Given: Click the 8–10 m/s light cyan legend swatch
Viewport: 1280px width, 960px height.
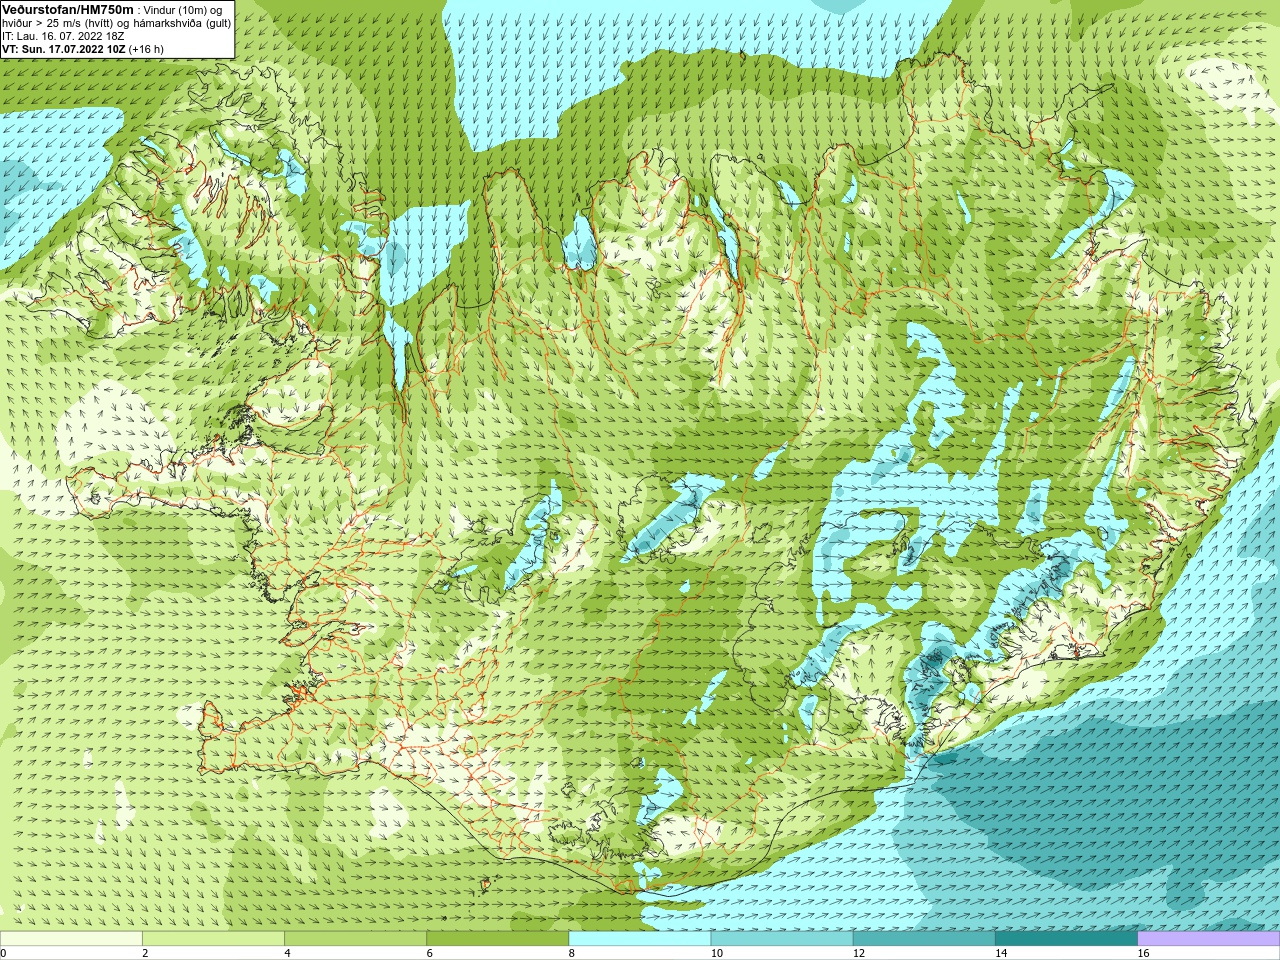Looking at the screenshot, I should click(640, 939).
